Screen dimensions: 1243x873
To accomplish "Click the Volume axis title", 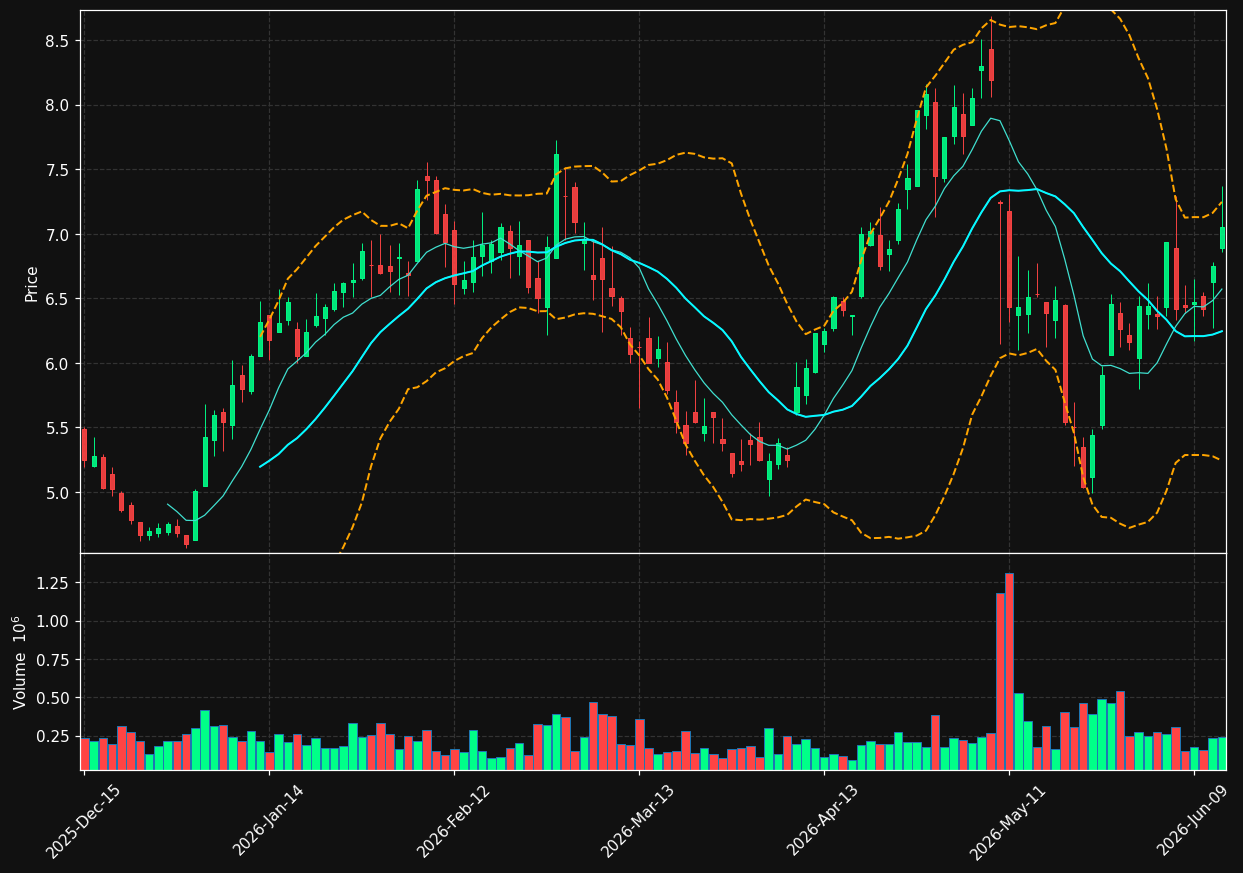I will pos(20,662).
